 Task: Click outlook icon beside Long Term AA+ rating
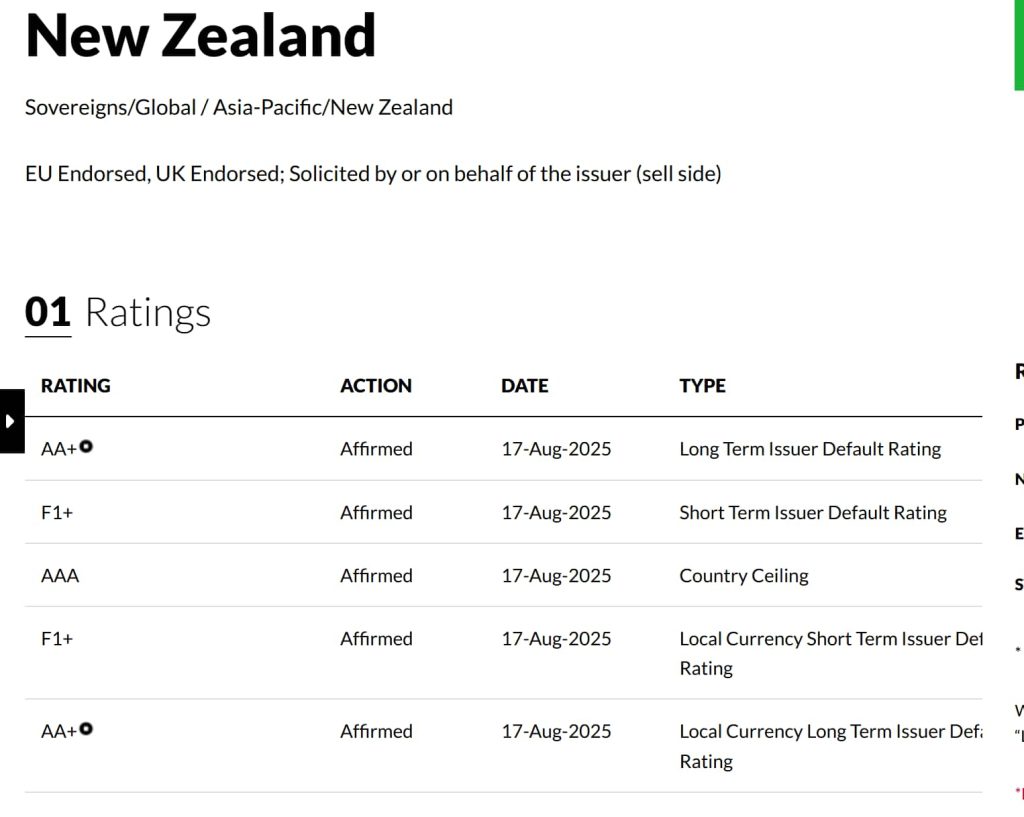coord(86,446)
